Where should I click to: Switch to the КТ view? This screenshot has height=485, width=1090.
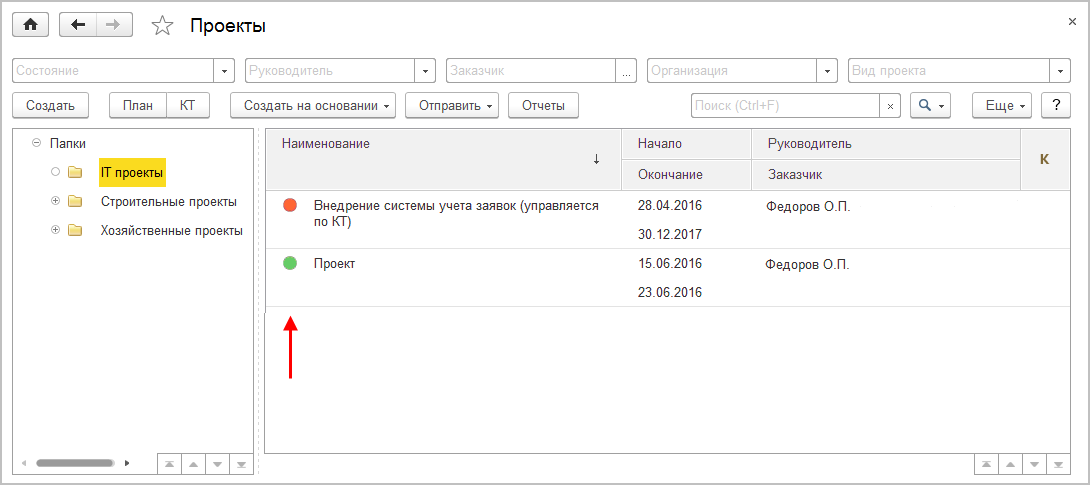click(x=187, y=105)
